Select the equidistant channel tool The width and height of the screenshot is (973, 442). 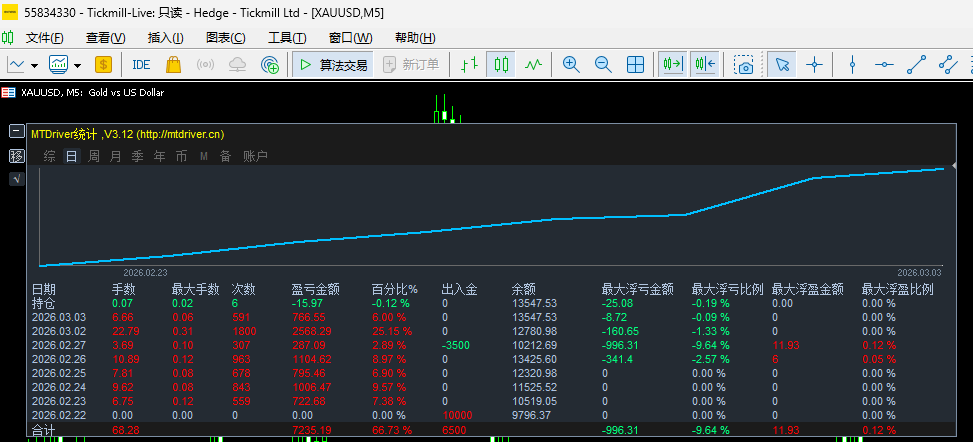(949, 64)
